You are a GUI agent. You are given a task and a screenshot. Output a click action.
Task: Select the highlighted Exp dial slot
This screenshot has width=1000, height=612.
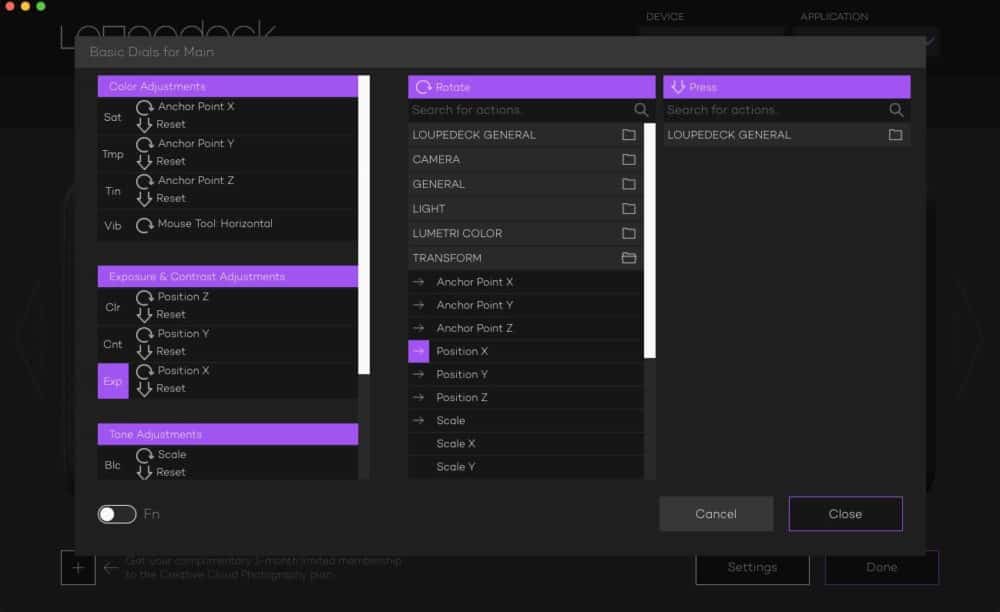pyautogui.click(x=113, y=381)
